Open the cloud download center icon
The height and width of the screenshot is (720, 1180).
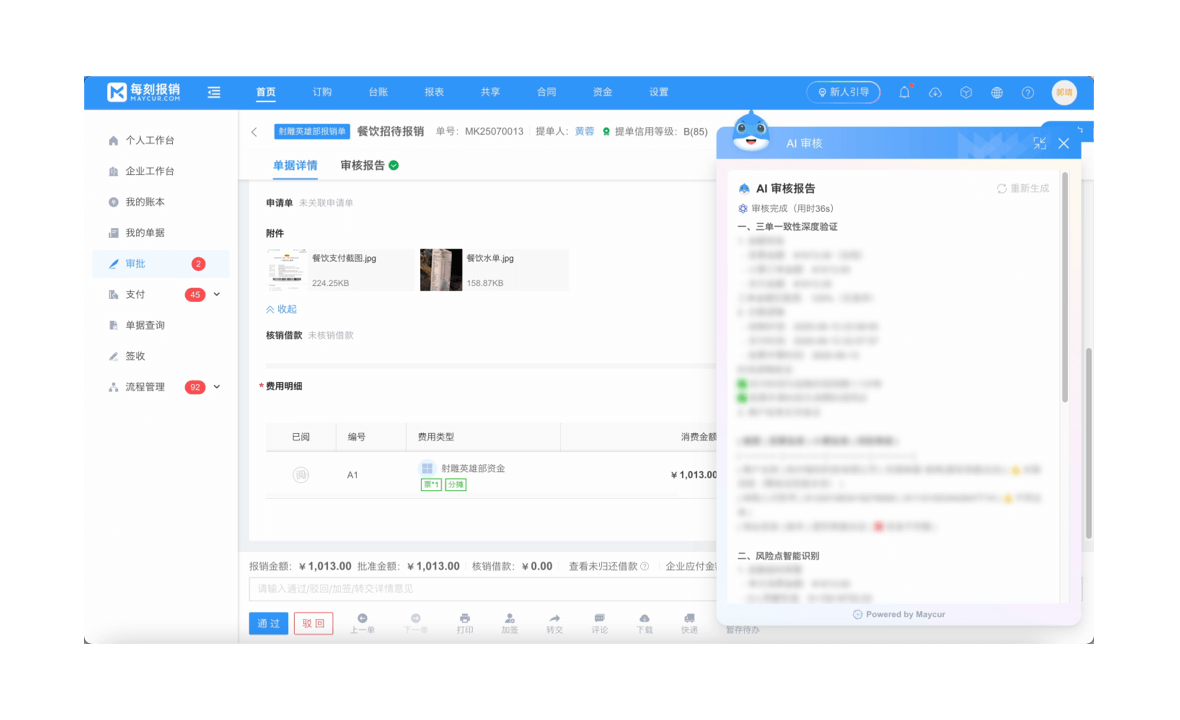[935, 92]
